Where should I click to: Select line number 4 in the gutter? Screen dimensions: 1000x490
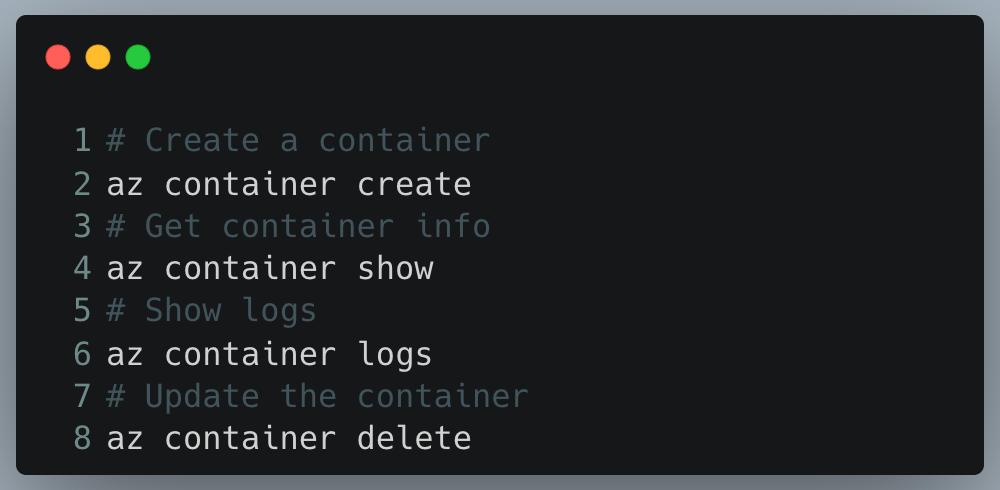click(x=82, y=269)
